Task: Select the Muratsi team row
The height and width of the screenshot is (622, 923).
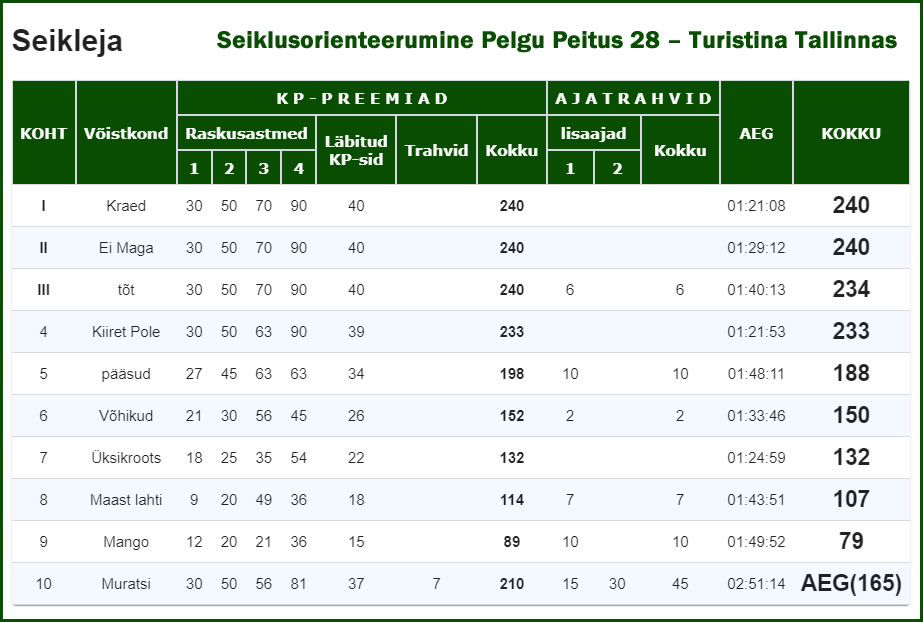Action: 461,584
